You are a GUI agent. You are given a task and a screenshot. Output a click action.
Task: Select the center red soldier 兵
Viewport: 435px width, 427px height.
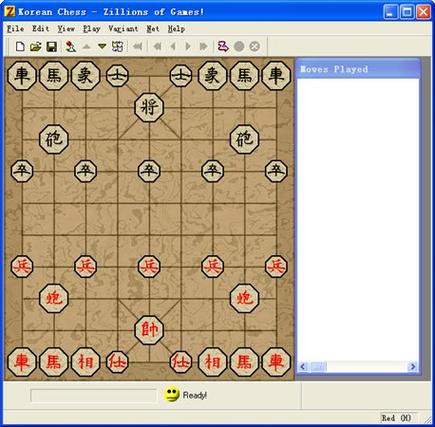(149, 267)
